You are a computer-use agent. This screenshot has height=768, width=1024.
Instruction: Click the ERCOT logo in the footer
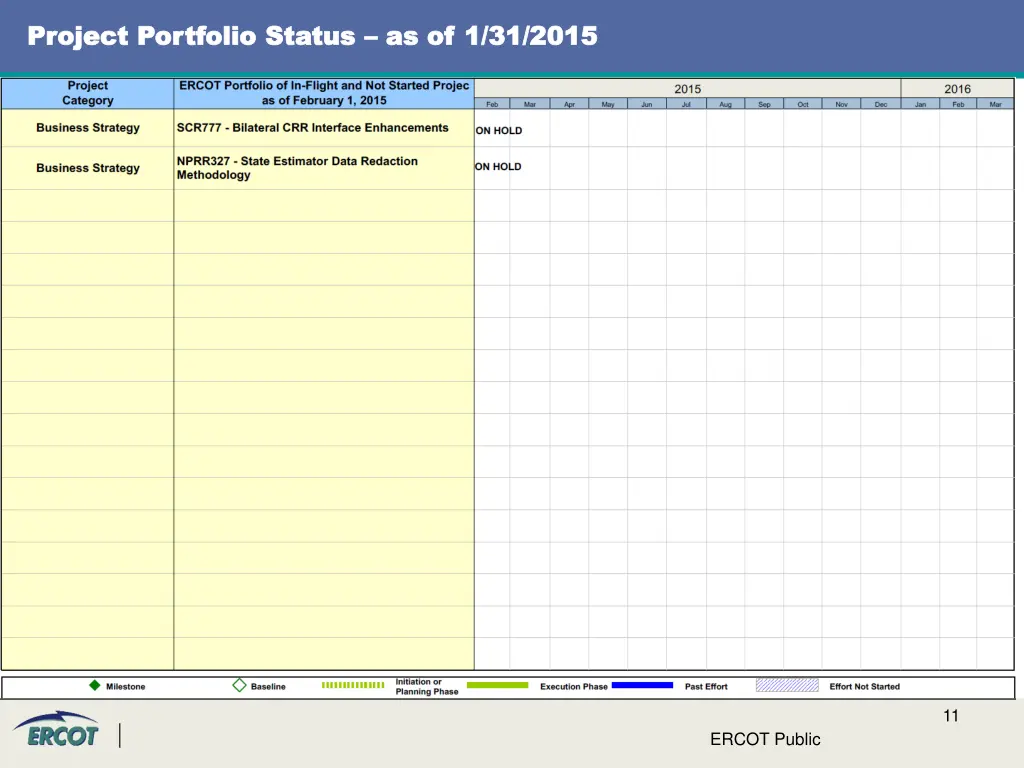click(x=56, y=729)
